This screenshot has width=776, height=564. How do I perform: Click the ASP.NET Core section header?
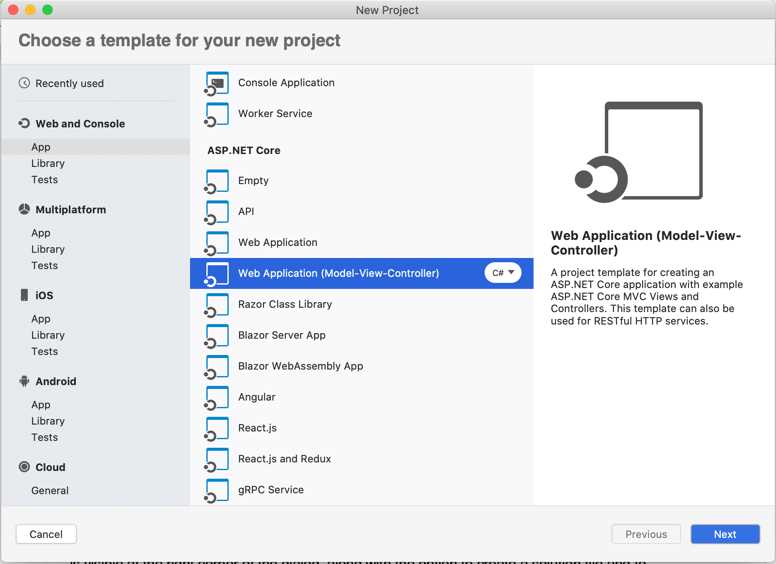pyautogui.click(x=244, y=150)
